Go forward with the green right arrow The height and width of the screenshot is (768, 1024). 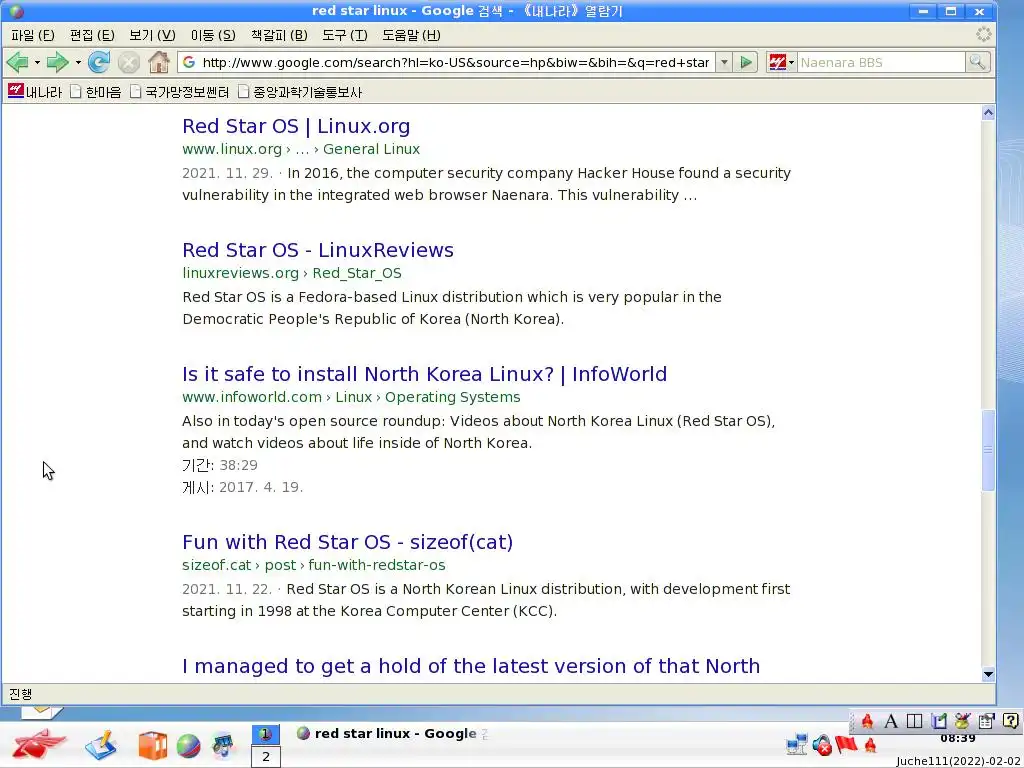pos(57,63)
